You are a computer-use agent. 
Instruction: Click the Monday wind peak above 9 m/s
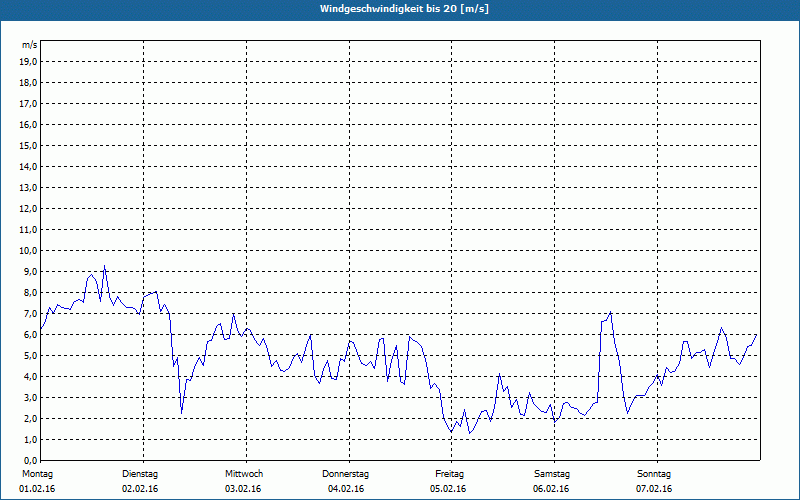(105, 266)
